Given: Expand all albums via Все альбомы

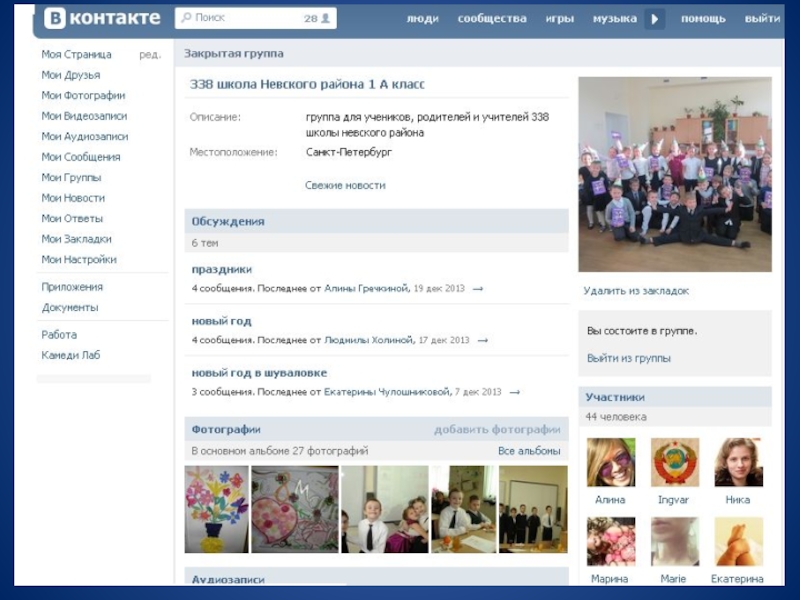Looking at the screenshot, I should click(529, 451).
